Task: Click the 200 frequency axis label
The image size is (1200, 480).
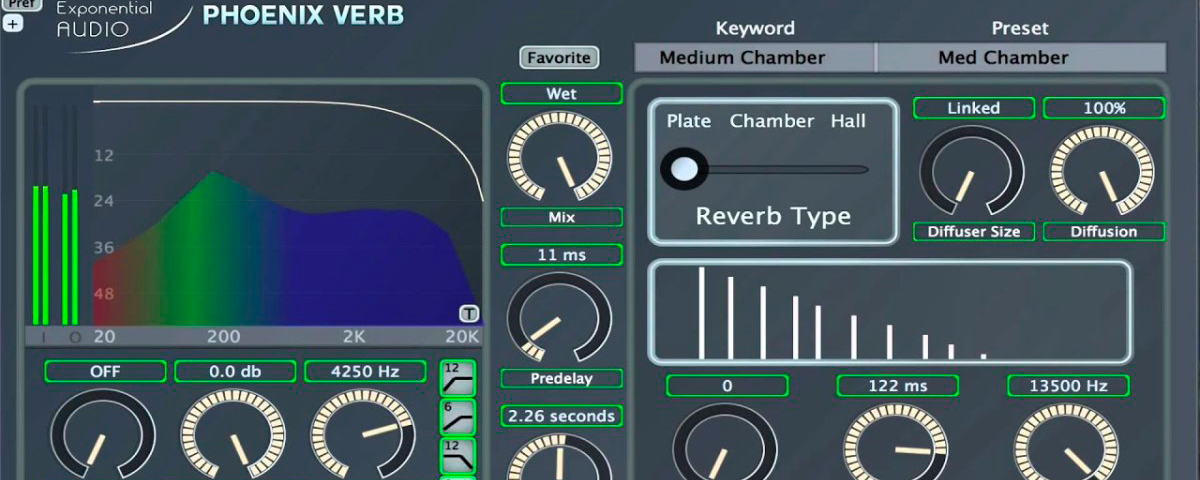Action: 224,337
